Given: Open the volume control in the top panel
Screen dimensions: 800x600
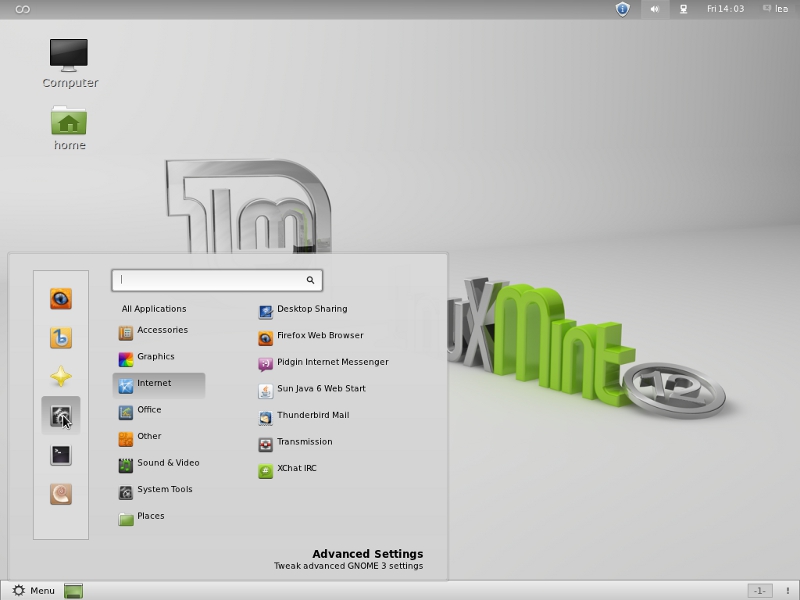Looking at the screenshot, I should 655,9.
